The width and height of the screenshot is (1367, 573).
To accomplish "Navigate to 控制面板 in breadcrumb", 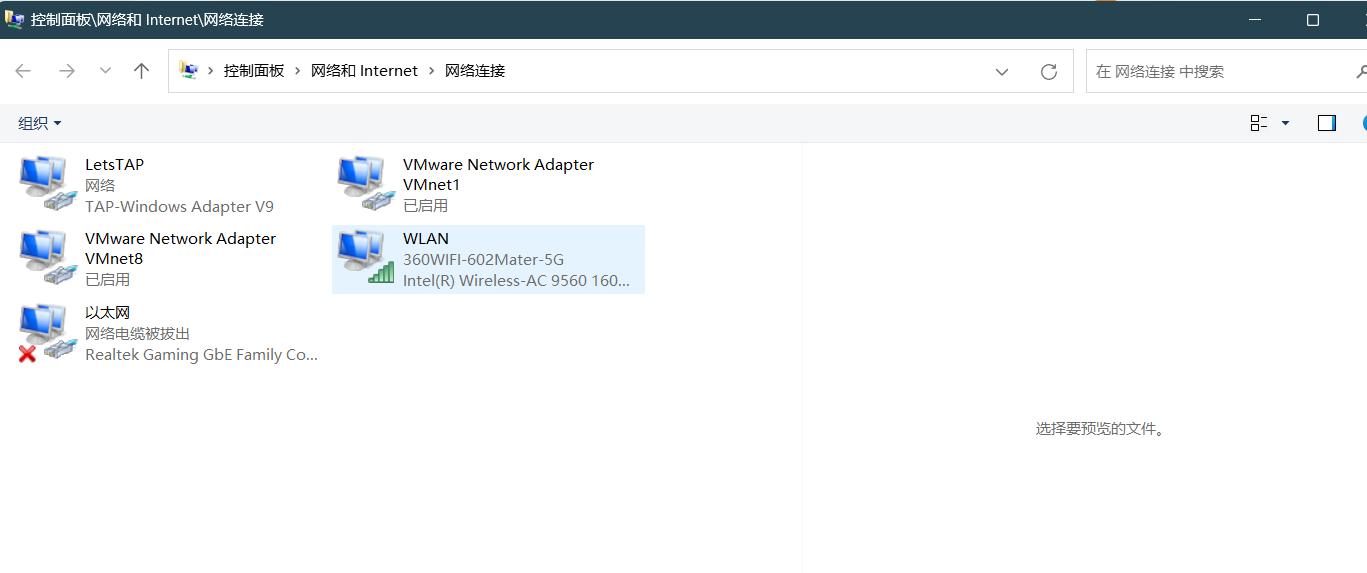I will click(x=254, y=71).
